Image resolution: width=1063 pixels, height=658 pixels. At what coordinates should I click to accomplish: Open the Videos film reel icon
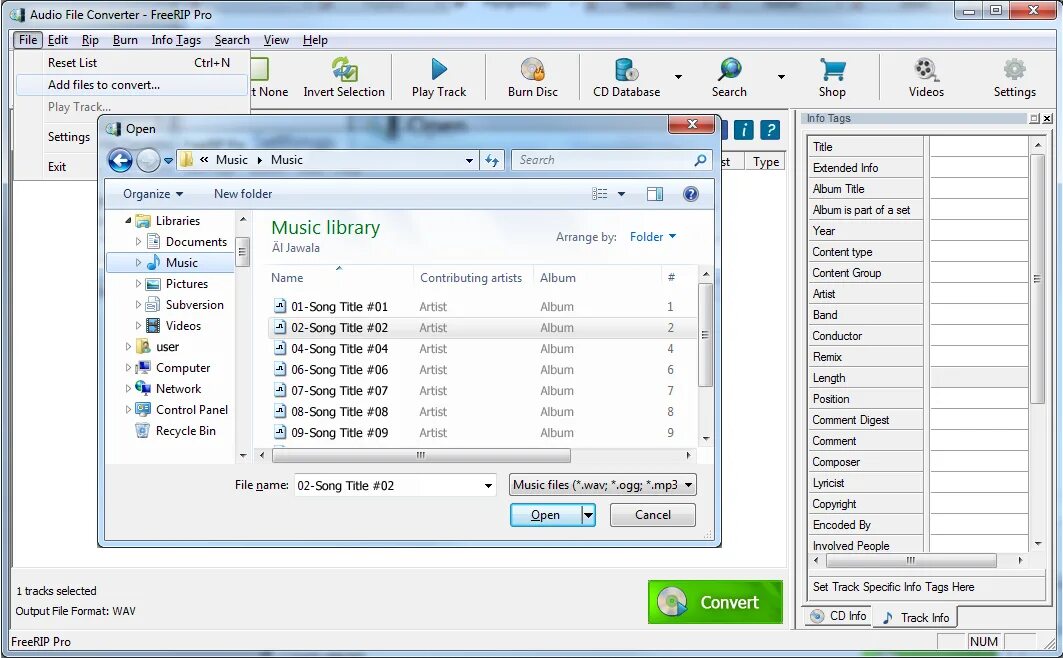coord(926,69)
